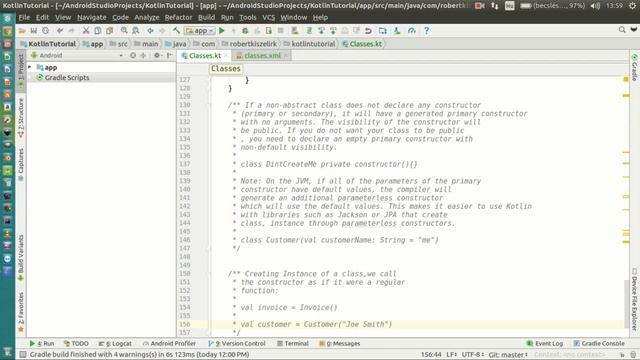Open the Android Profiler tool window
The height and width of the screenshot is (360, 640).
click(169, 344)
